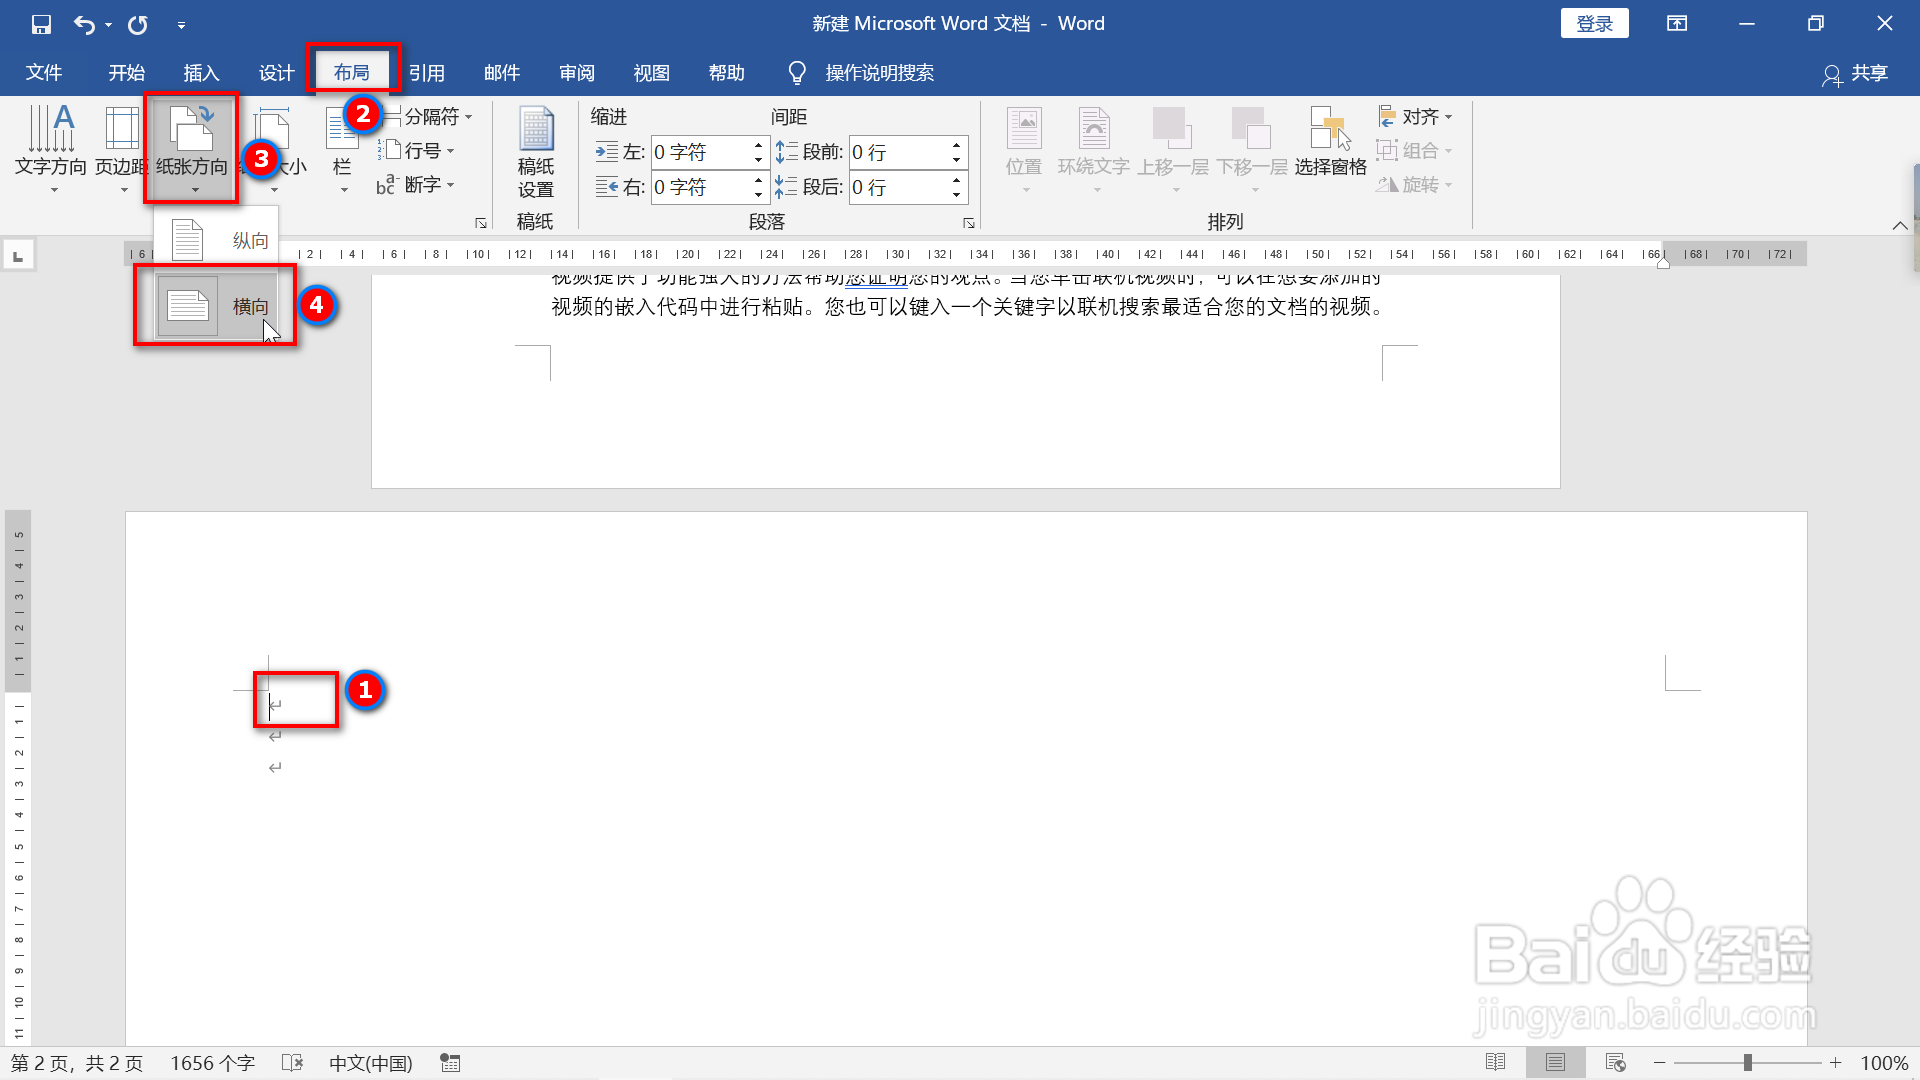1920x1080 pixels.
Task: Select Landscape (横向) orientation option
Action: click(216, 306)
